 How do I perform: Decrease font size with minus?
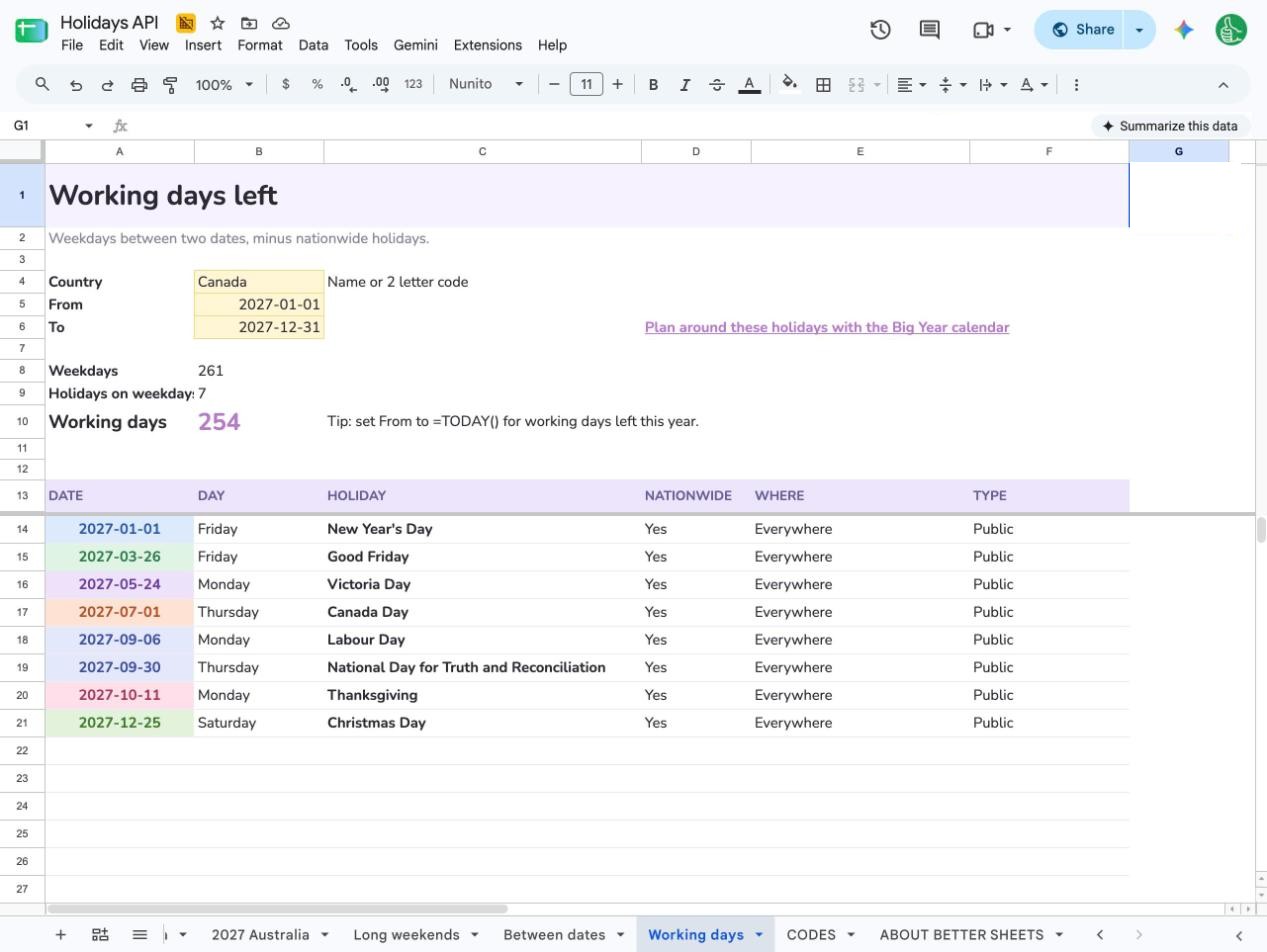(x=554, y=85)
